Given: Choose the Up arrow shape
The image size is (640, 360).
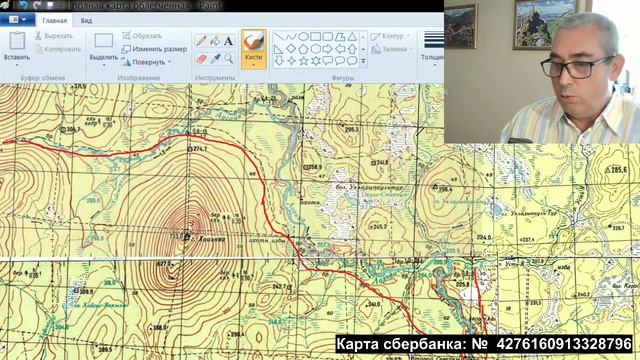Looking at the screenshot, I should point(352,49).
